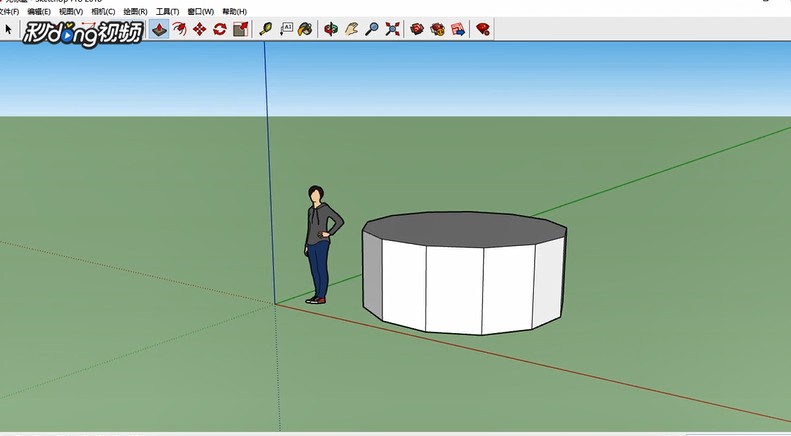Viewport: 791px width, 436px height.
Task: Click the Send to LayOut icon
Action: click(458, 29)
